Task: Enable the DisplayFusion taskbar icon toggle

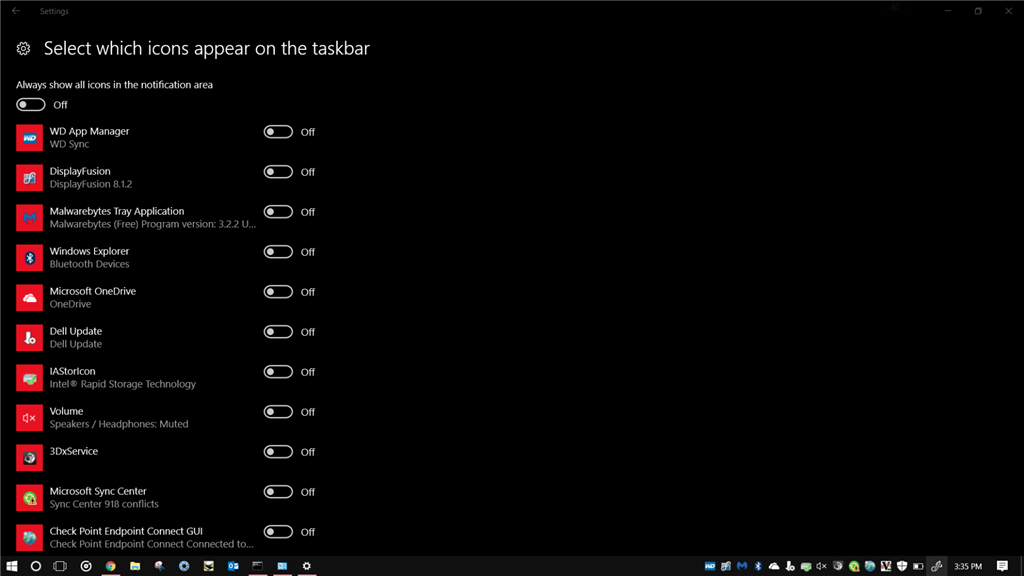Action: pos(278,172)
